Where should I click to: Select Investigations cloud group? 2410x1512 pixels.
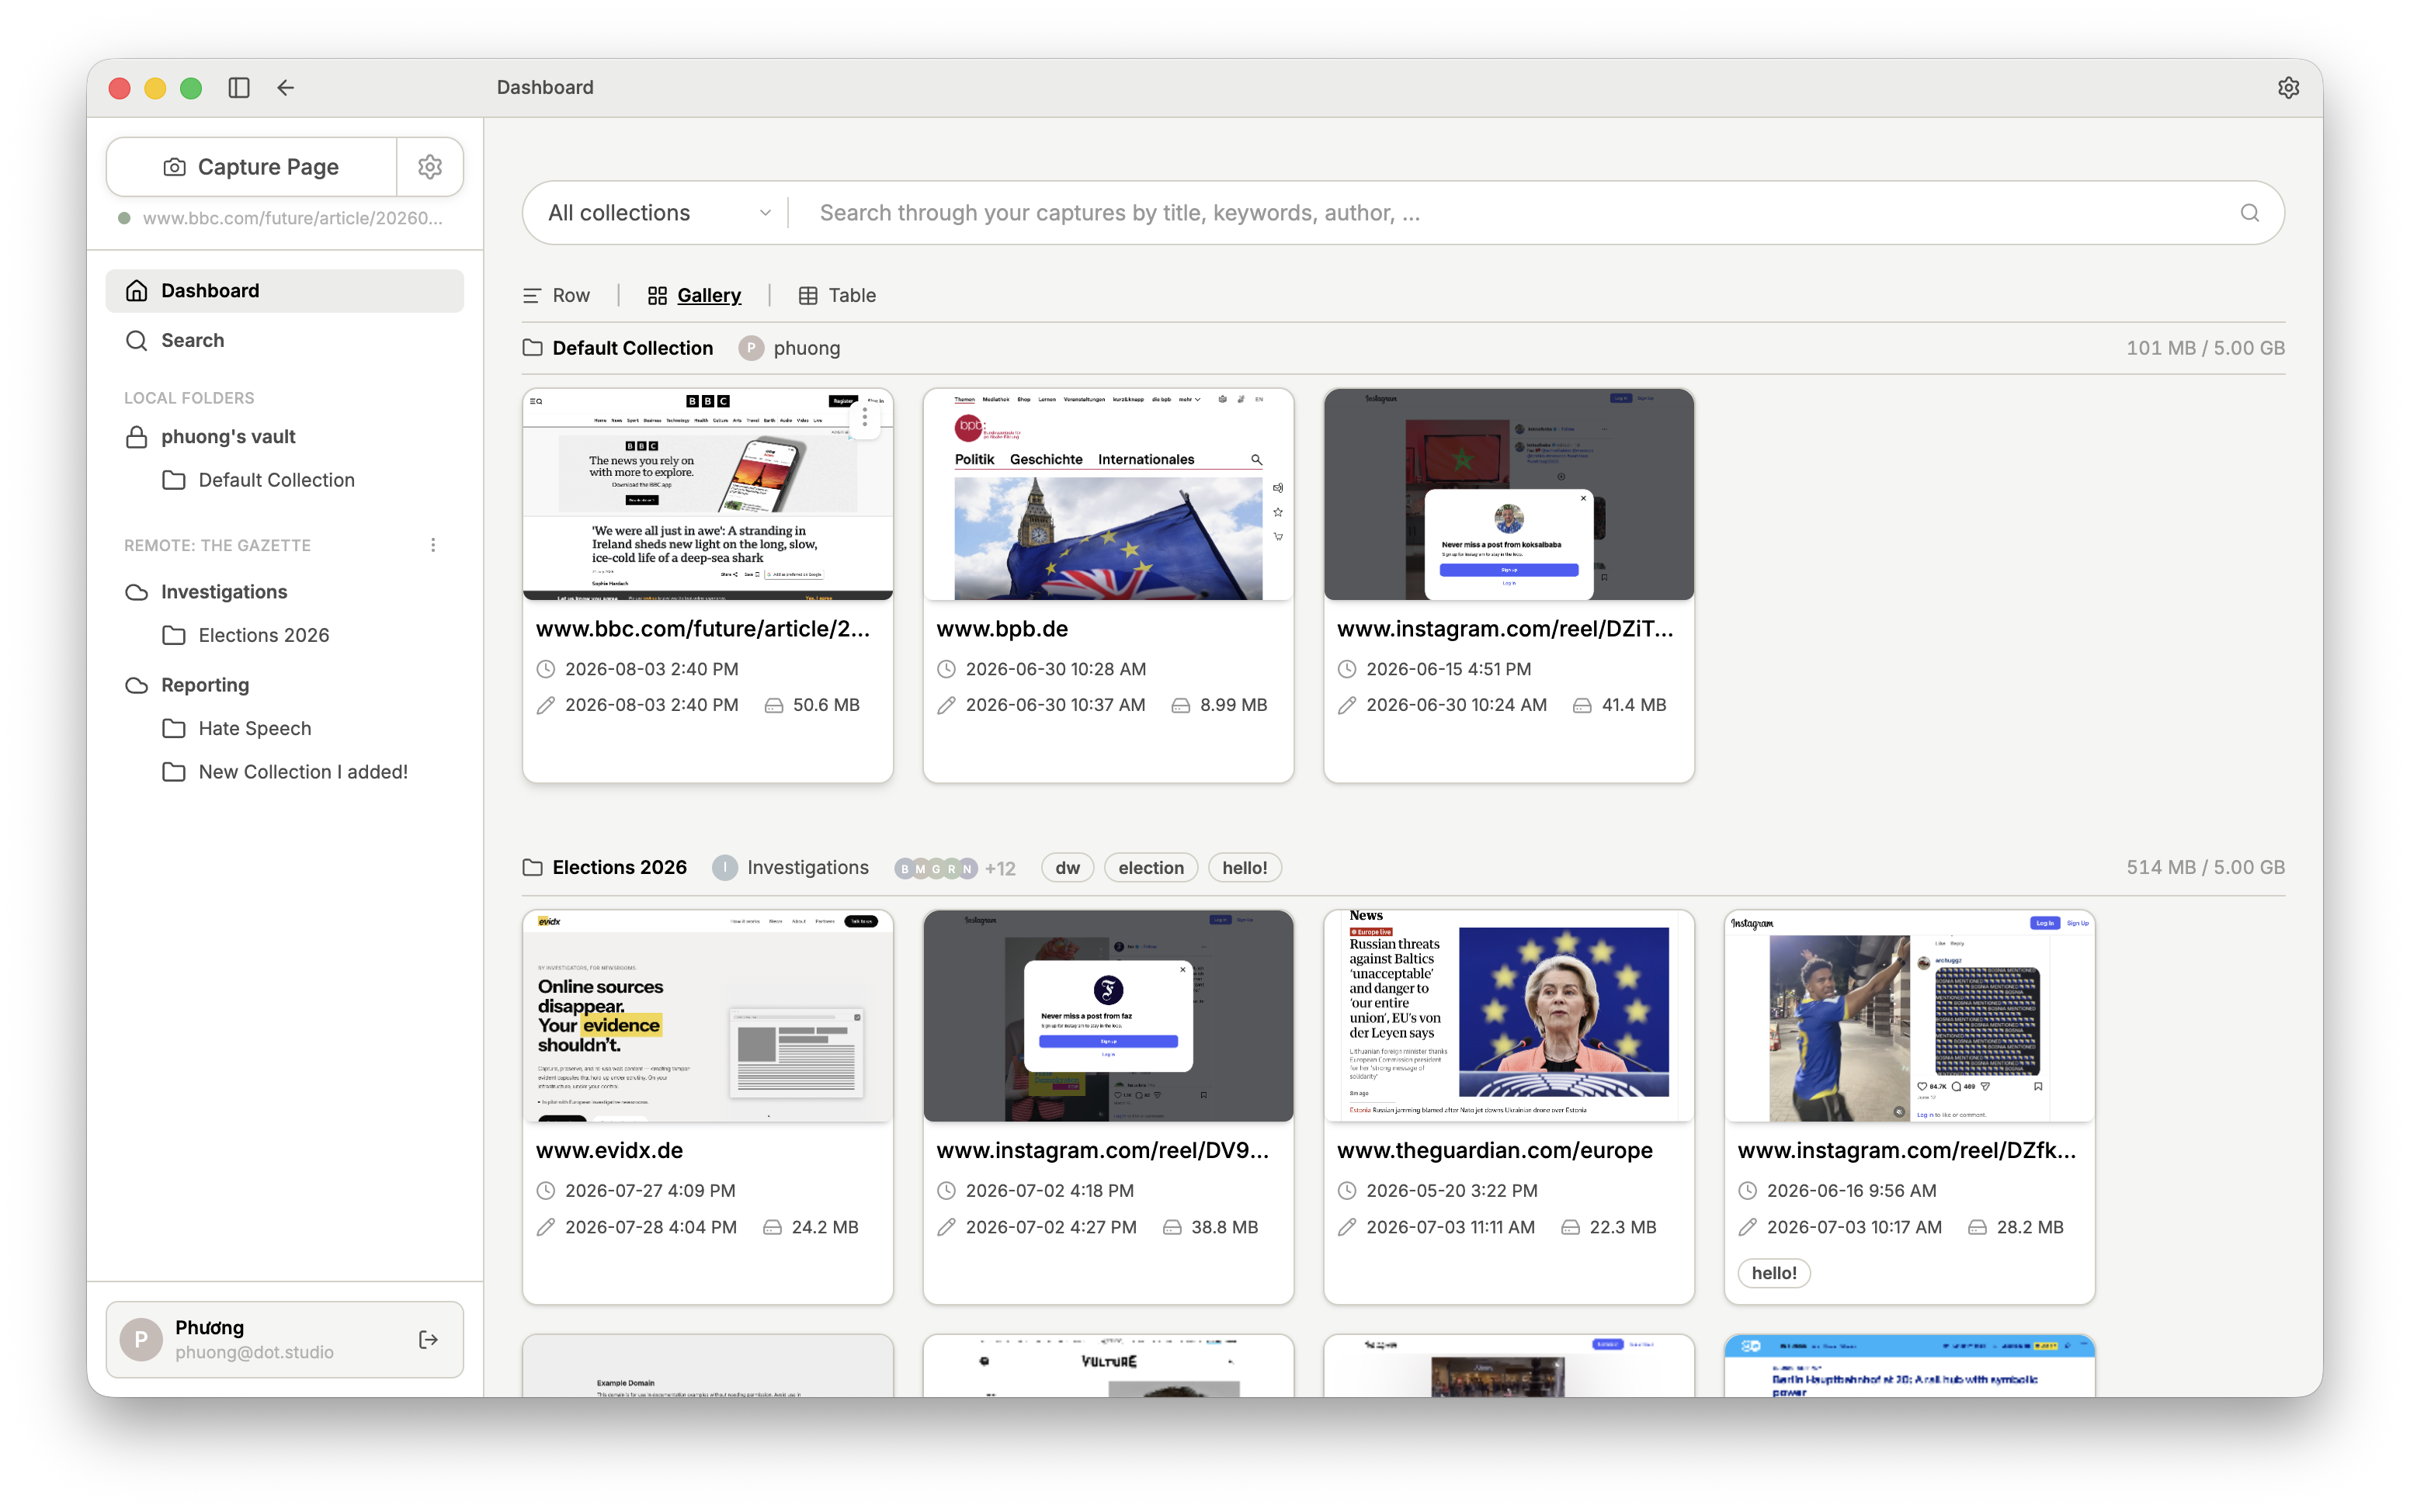pyautogui.click(x=285, y=592)
